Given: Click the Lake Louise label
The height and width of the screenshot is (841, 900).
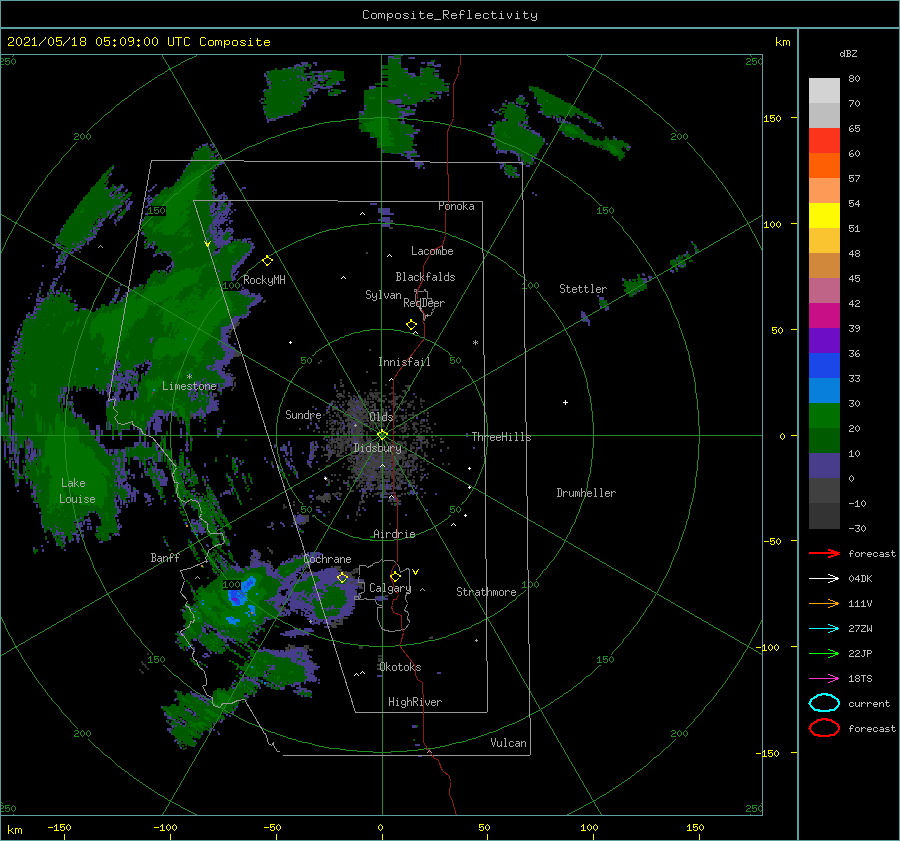Looking at the screenshot, I should pos(77,491).
